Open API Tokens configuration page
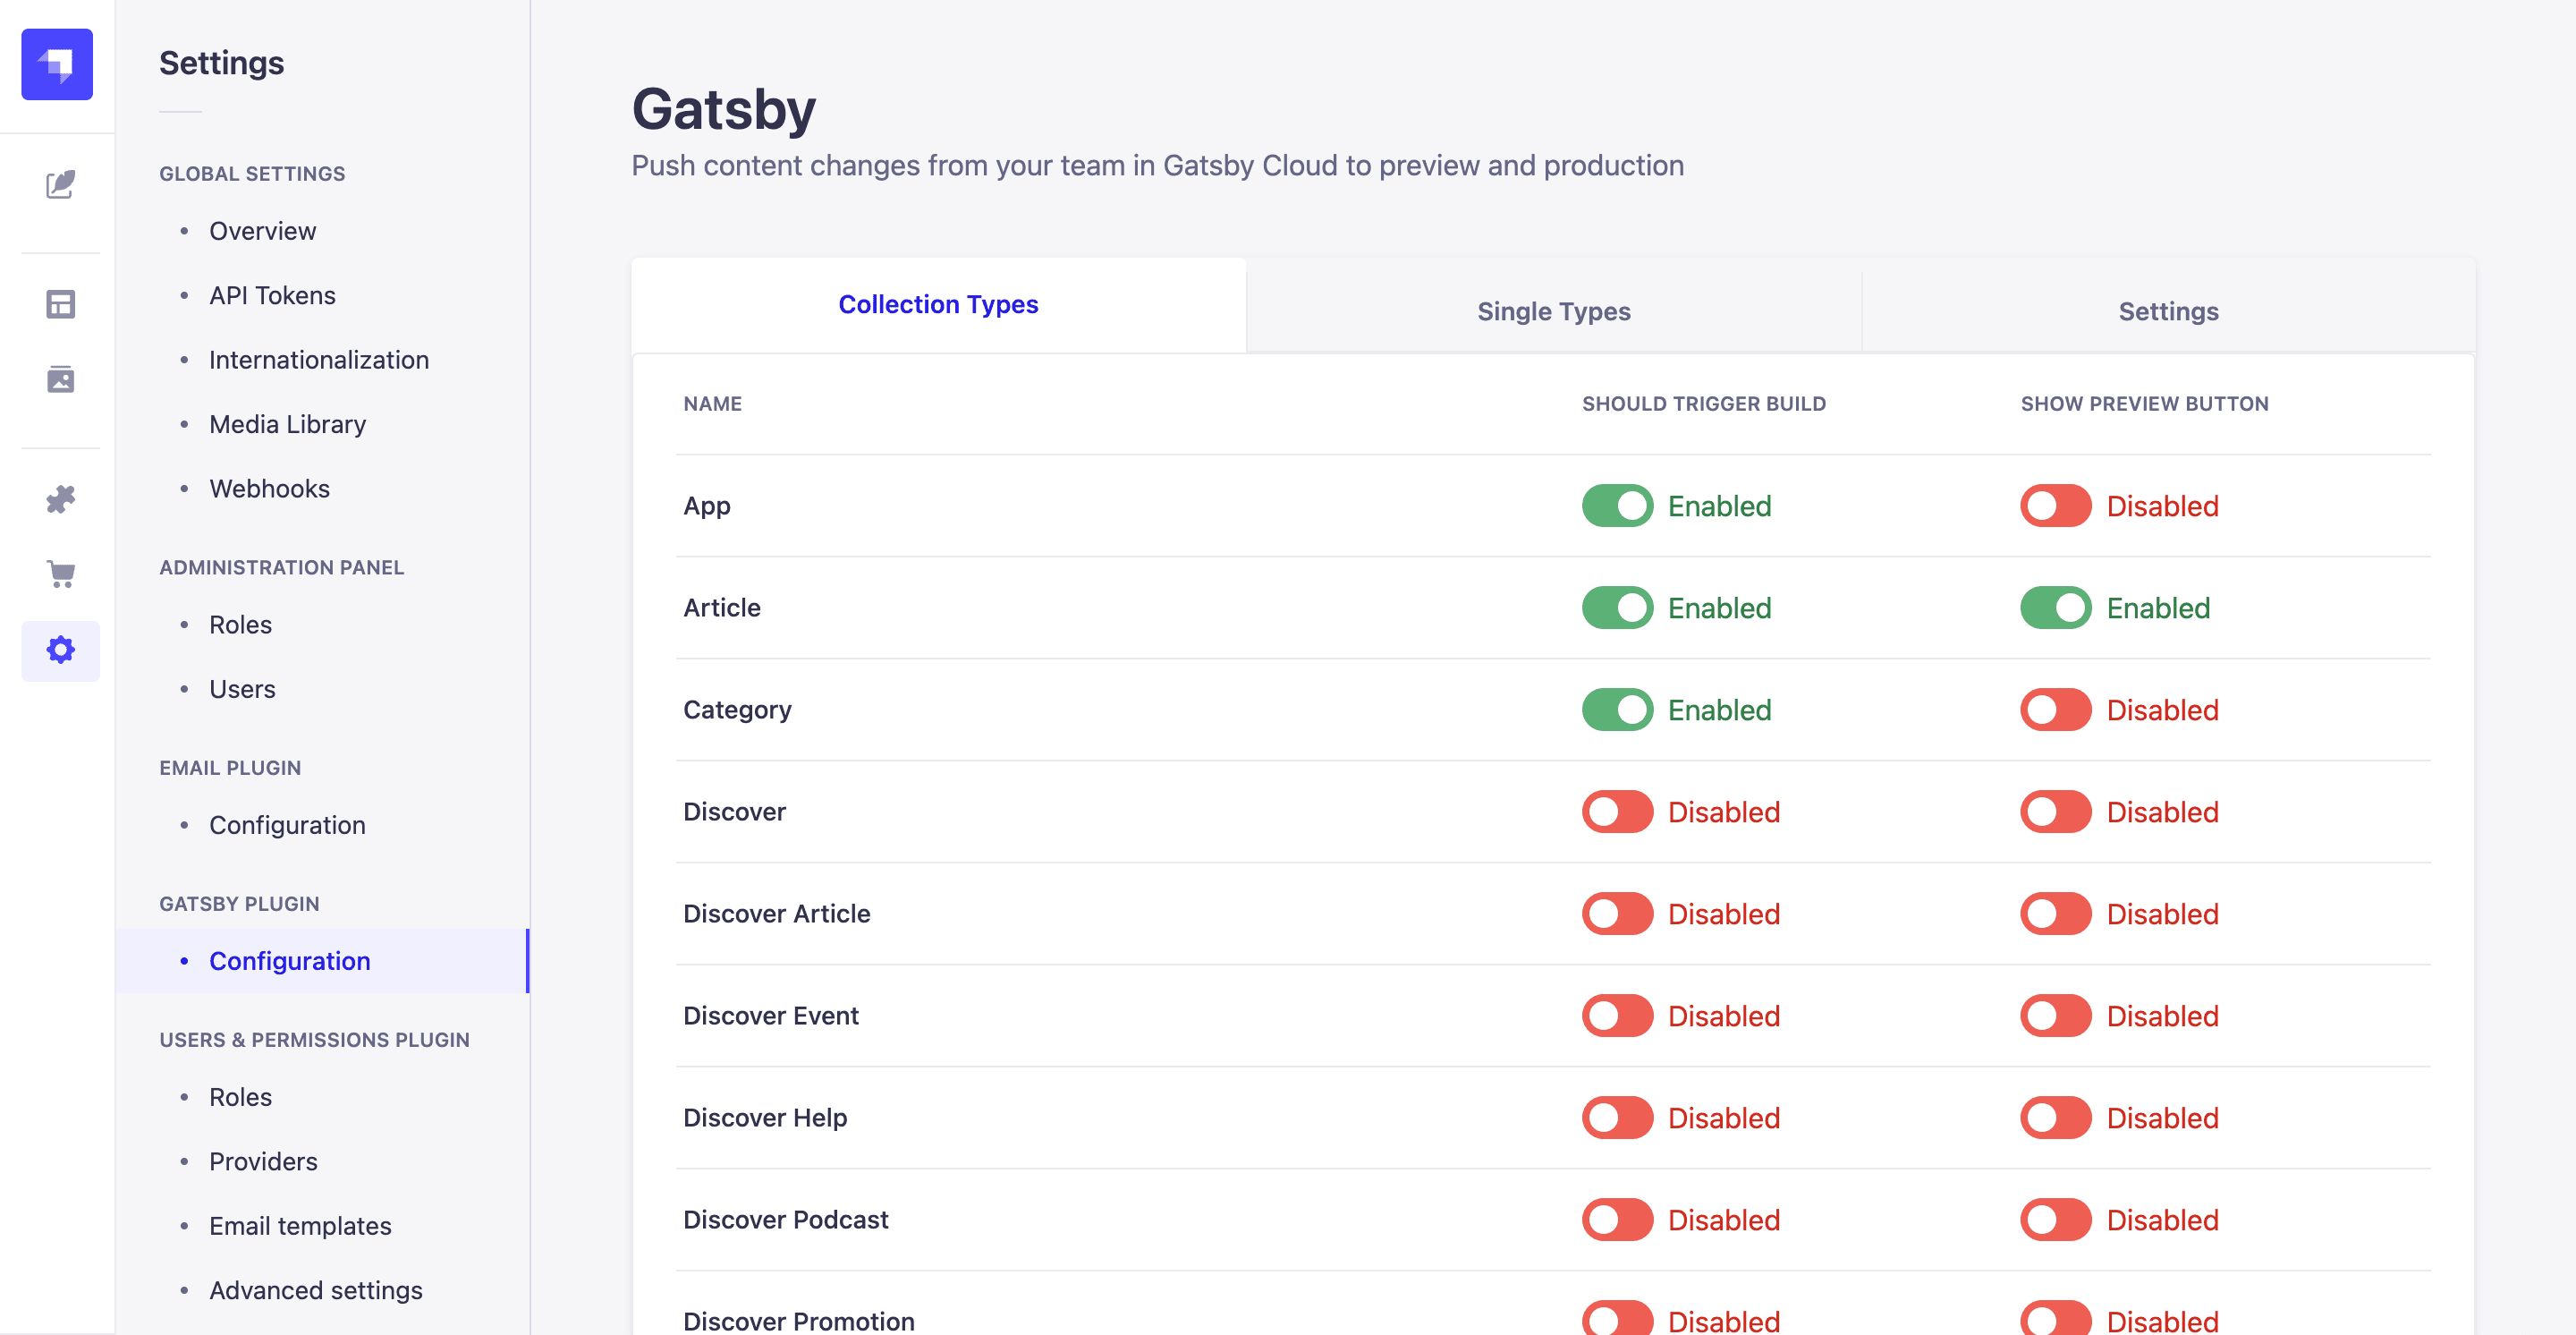 pos(272,294)
